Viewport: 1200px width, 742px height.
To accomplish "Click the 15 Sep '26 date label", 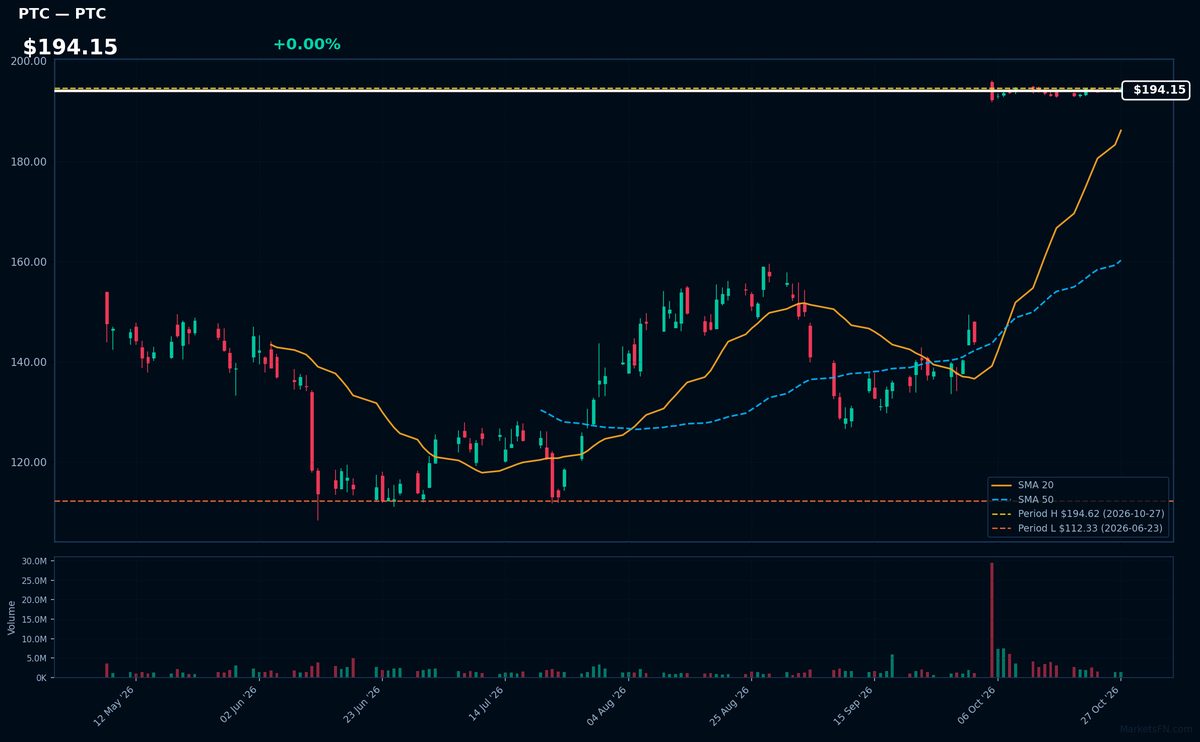I will [x=852, y=706].
